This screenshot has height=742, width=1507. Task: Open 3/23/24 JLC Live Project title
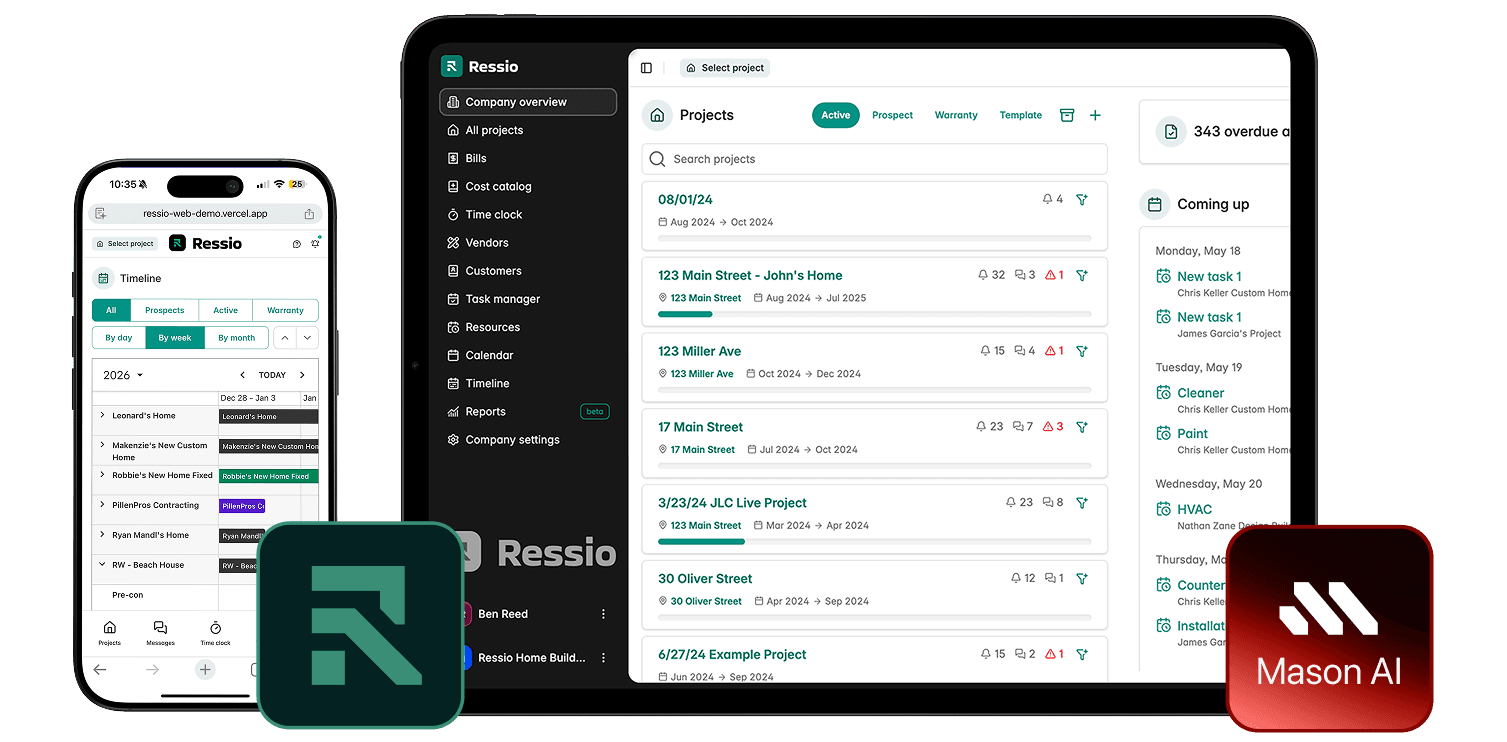pos(732,503)
